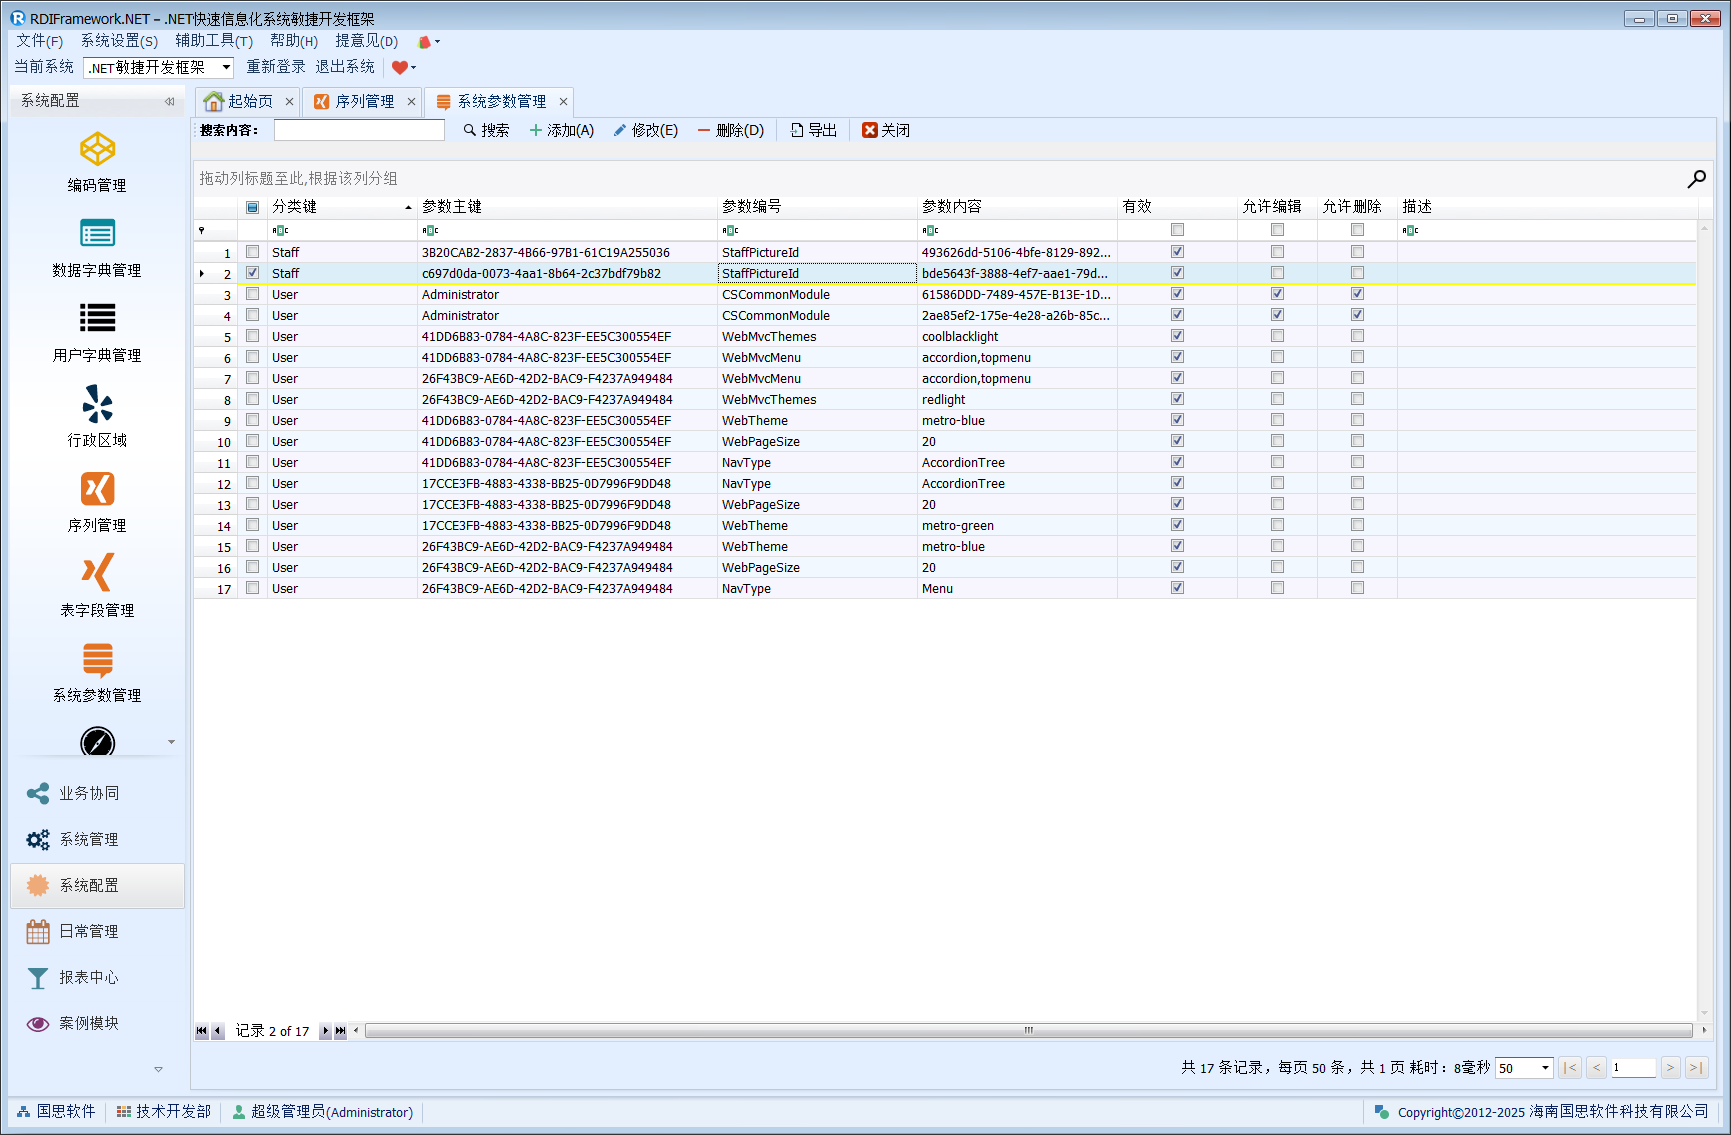Image resolution: width=1731 pixels, height=1135 pixels.
Task: Uncheck the row 2 selection checkbox
Action: pos(253,273)
